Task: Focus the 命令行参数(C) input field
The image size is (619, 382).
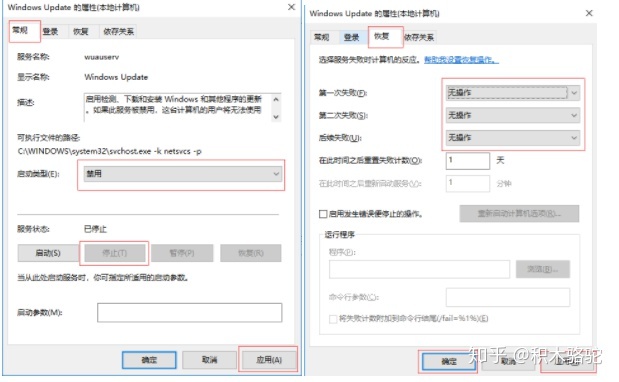Action: point(508,297)
